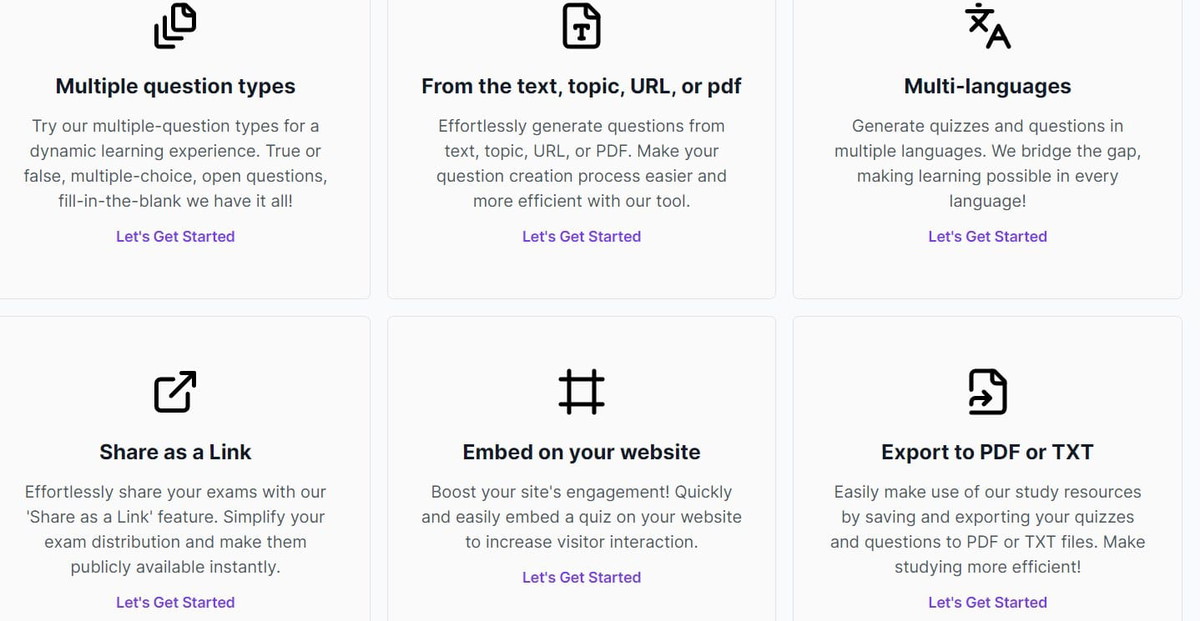Click the Multi-languages heading
1200x621 pixels.
(x=987, y=86)
